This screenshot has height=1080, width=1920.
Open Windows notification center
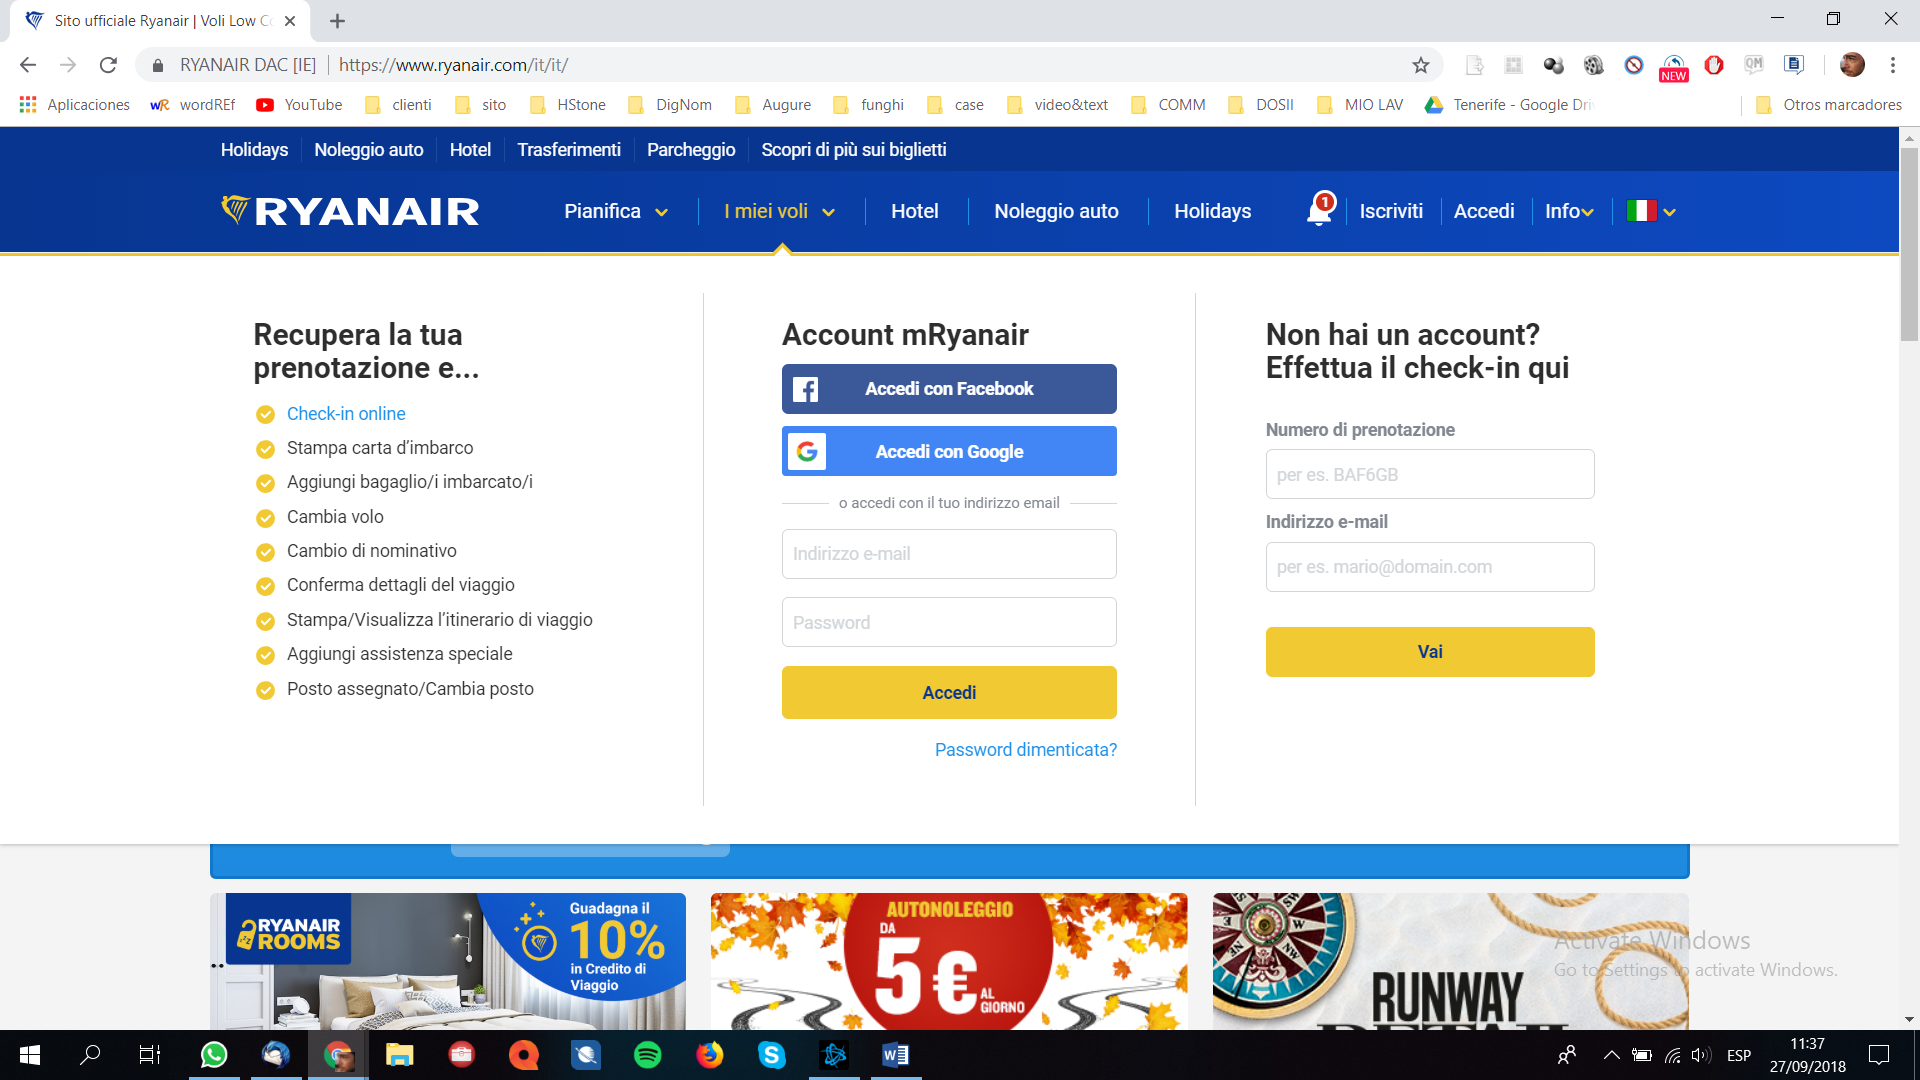1879,1055
